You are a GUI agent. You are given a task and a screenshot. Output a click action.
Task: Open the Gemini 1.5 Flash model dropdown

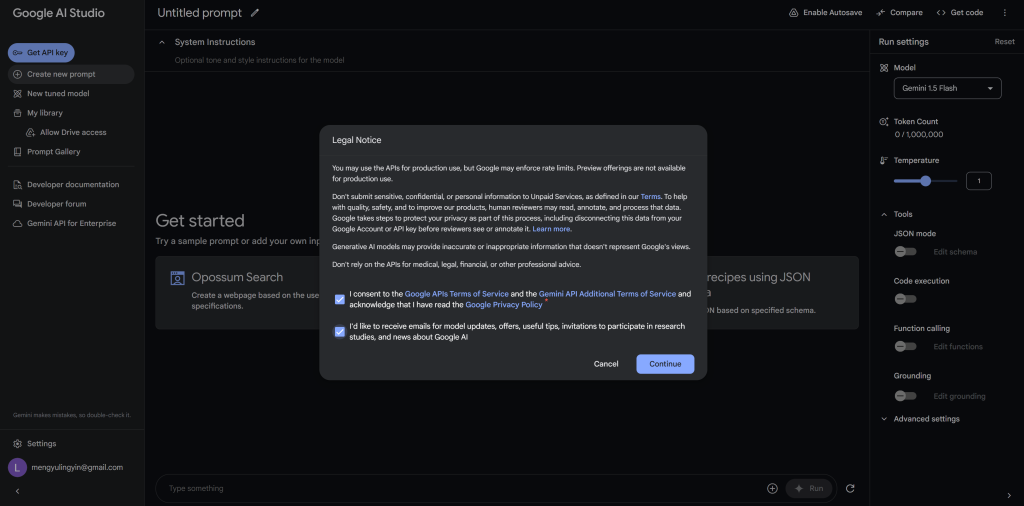948,88
